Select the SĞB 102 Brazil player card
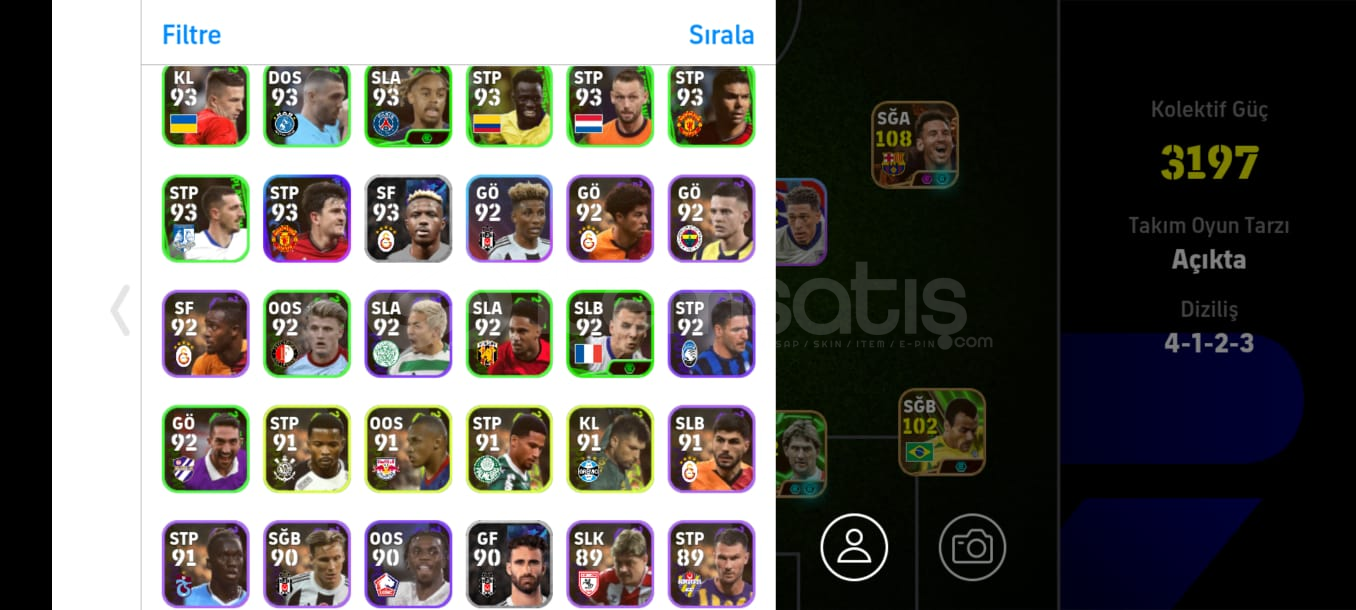This screenshot has height=610, width=1356. click(941, 431)
